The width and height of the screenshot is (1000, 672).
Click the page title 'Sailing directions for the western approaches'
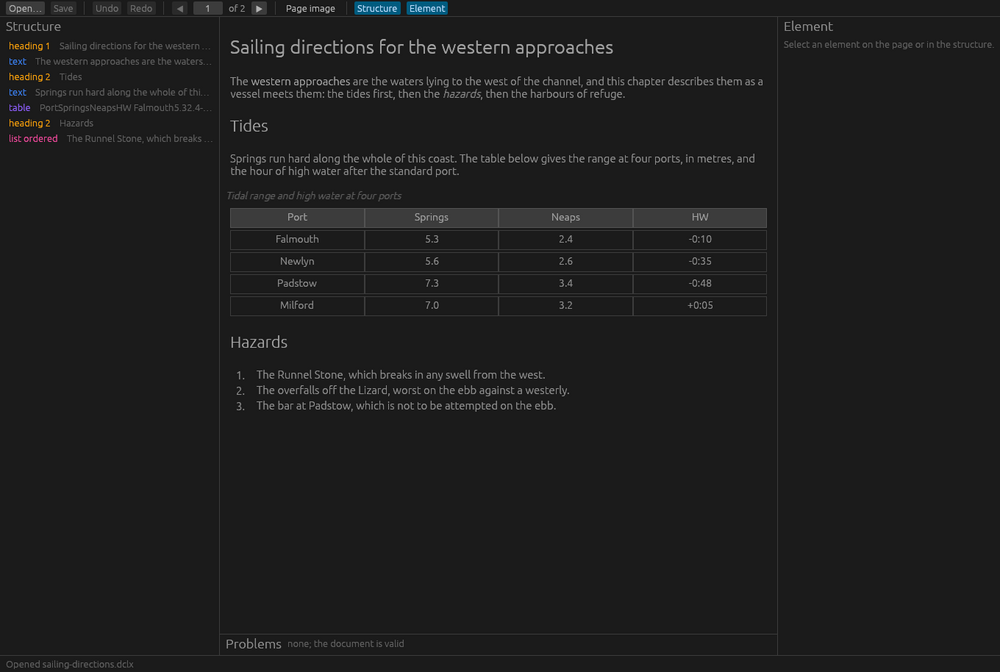click(422, 47)
